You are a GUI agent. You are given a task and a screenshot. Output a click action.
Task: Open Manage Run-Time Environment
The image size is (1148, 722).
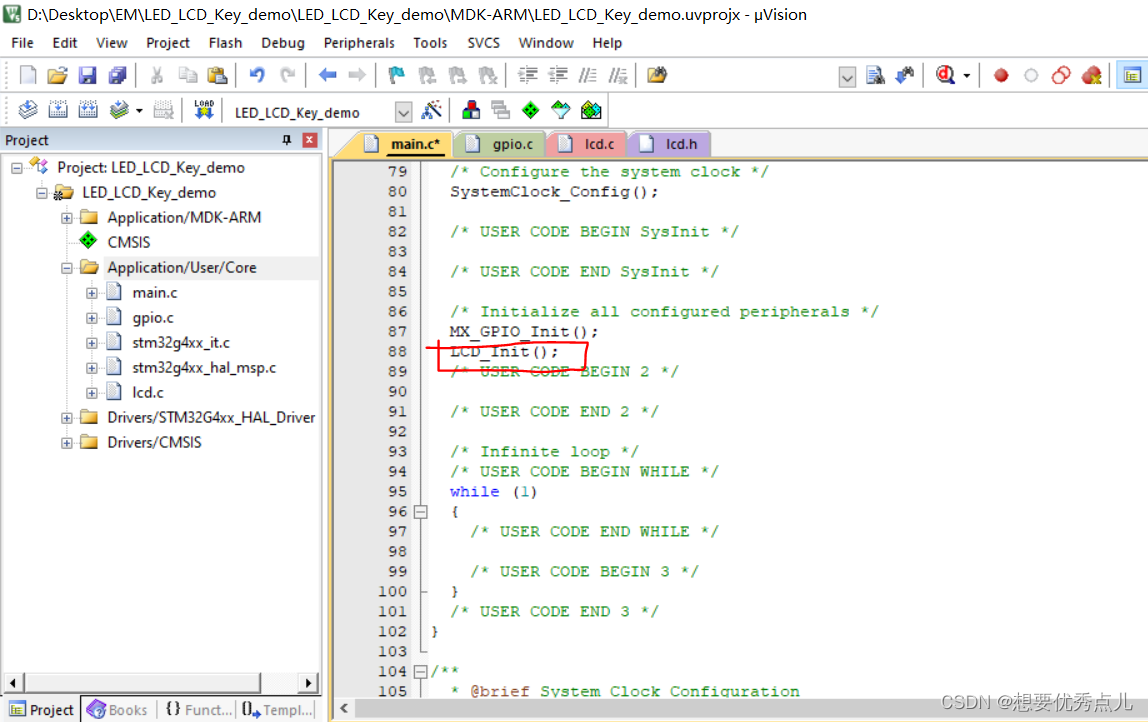coord(530,110)
